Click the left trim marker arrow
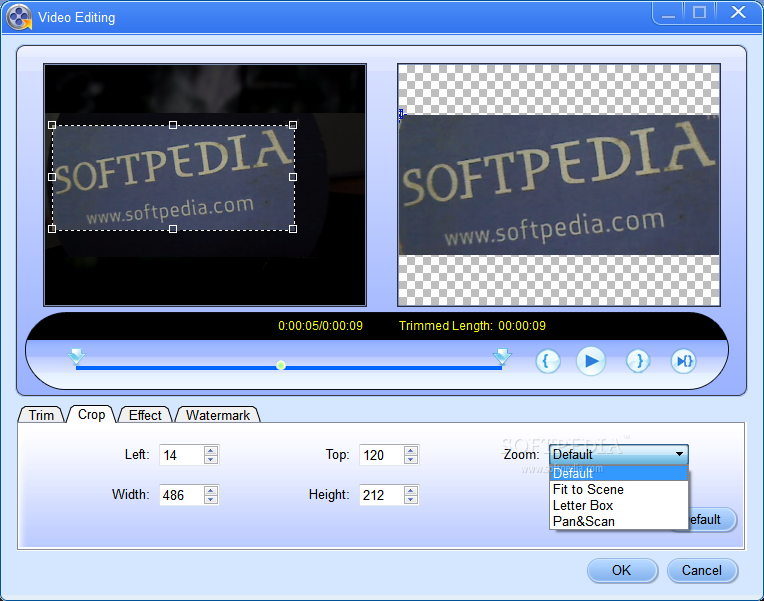This screenshot has height=601, width=764. pyautogui.click(x=76, y=356)
